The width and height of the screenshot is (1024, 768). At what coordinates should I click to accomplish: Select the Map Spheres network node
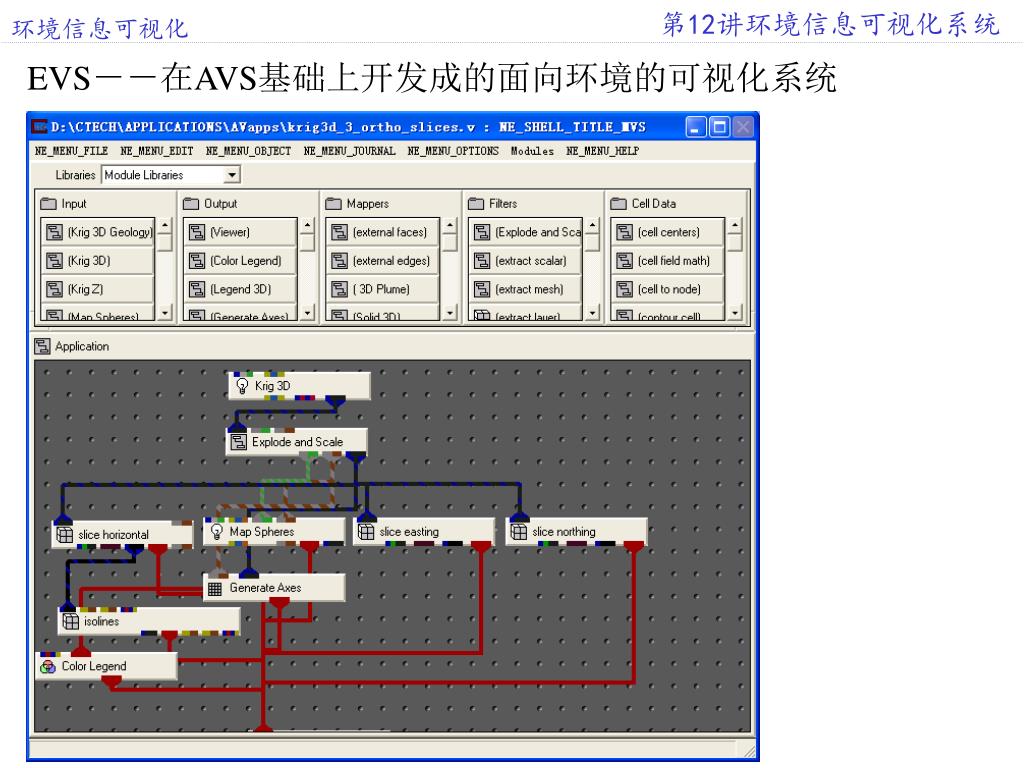tap(274, 532)
